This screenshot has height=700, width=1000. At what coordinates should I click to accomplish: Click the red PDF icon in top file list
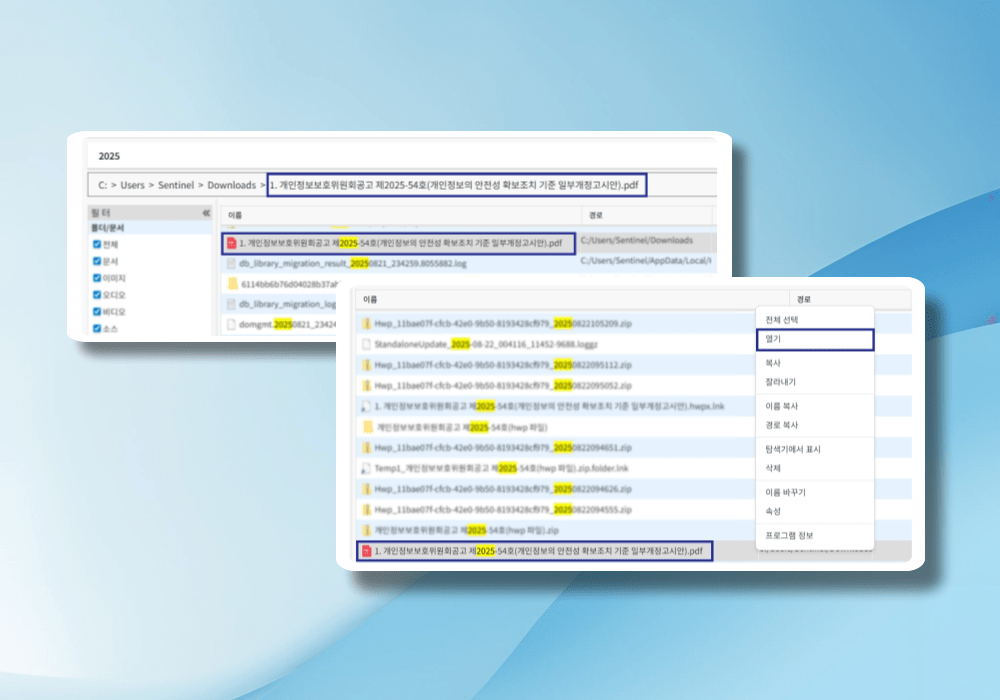coord(231,243)
